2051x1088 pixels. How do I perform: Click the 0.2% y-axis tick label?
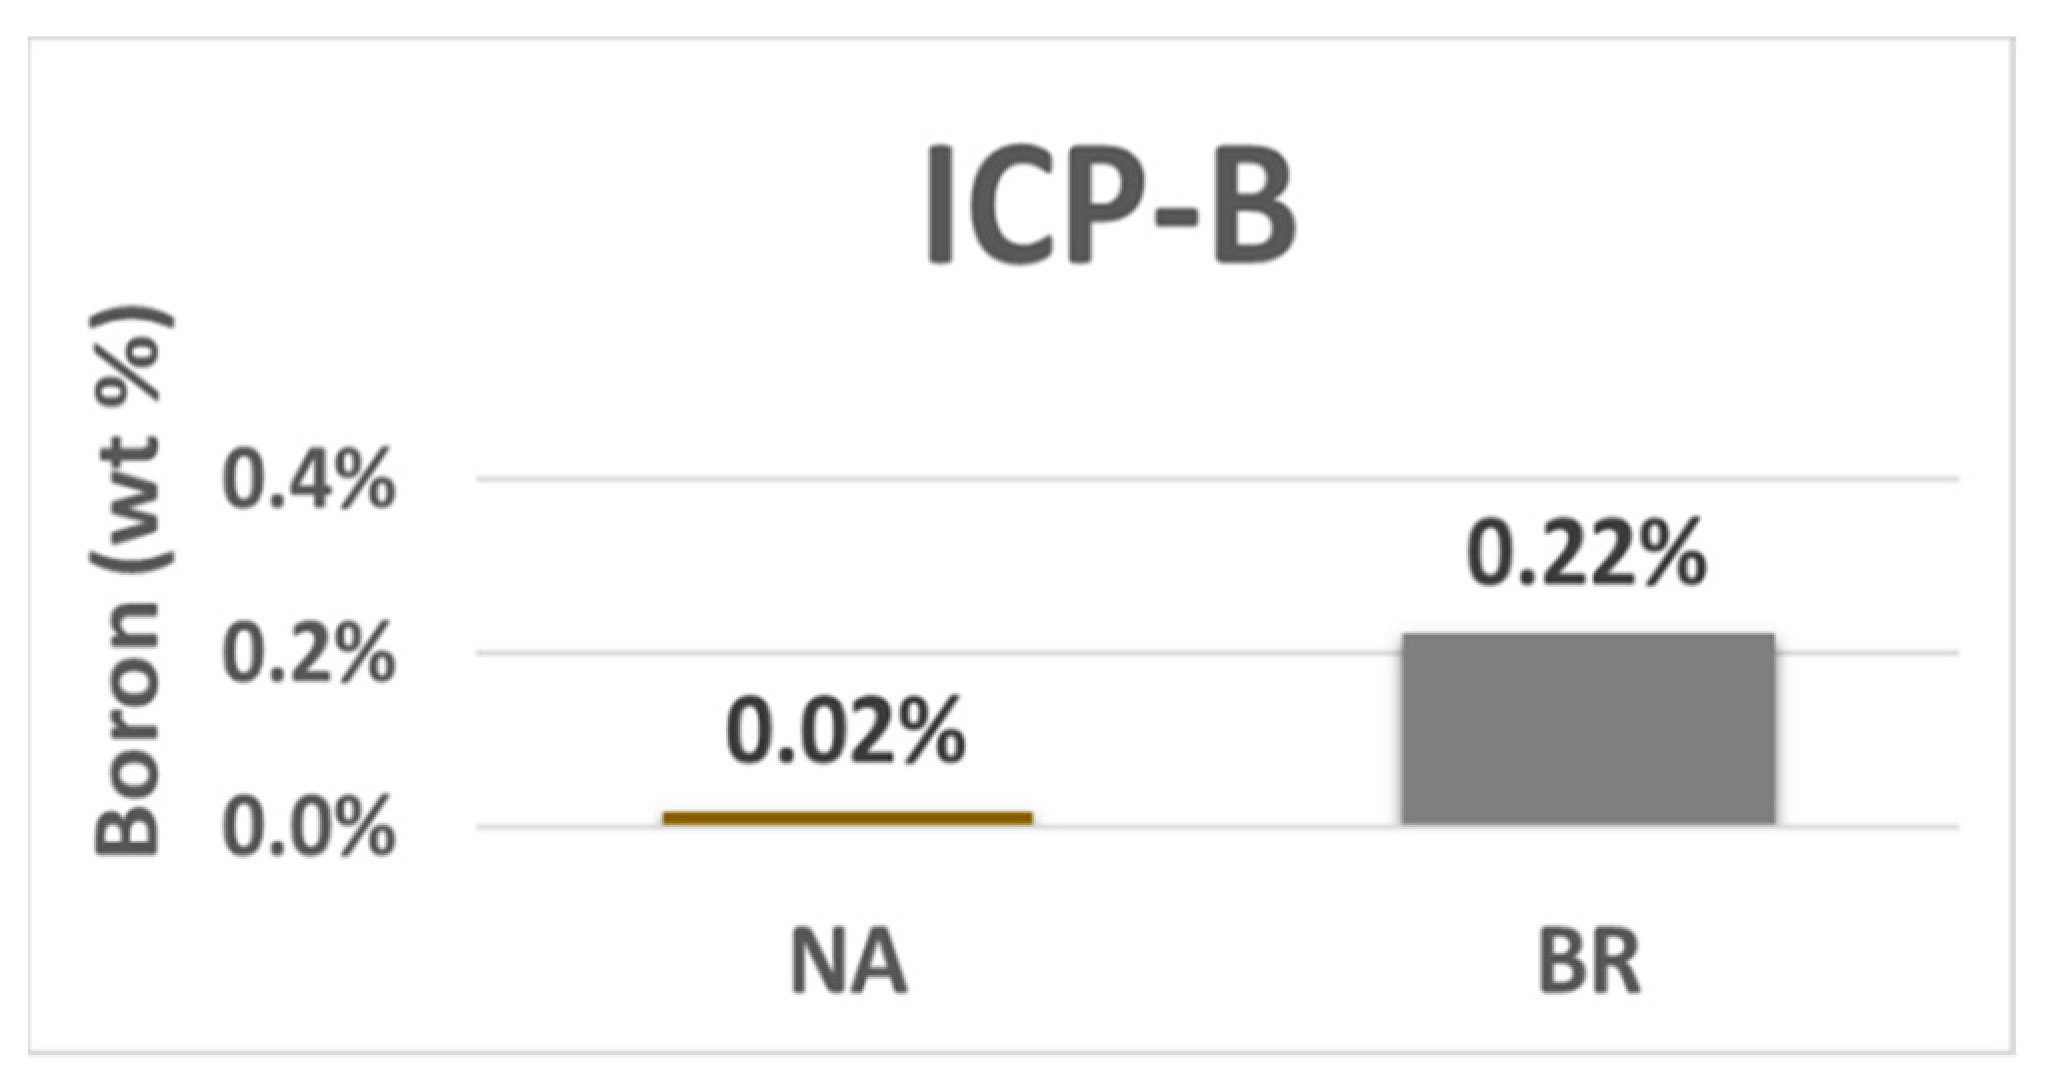pos(309,655)
